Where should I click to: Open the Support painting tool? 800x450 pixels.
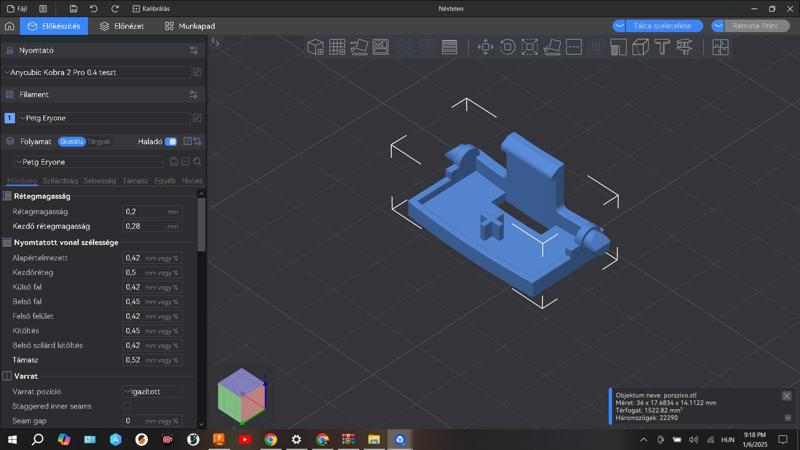pyautogui.click(x=618, y=47)
